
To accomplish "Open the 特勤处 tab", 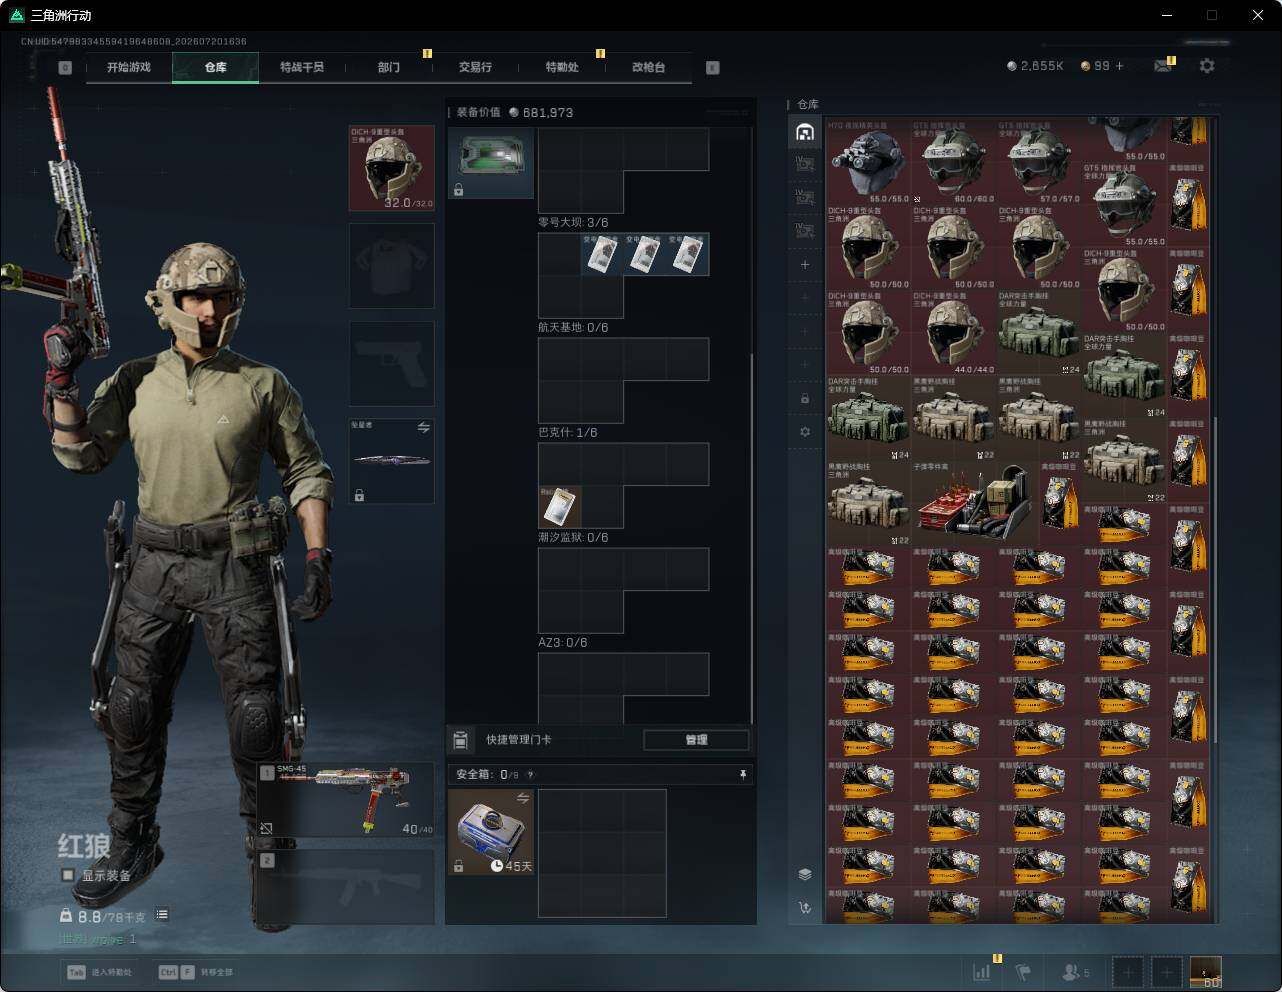I will pyautogui.click(x=562, y=67).
